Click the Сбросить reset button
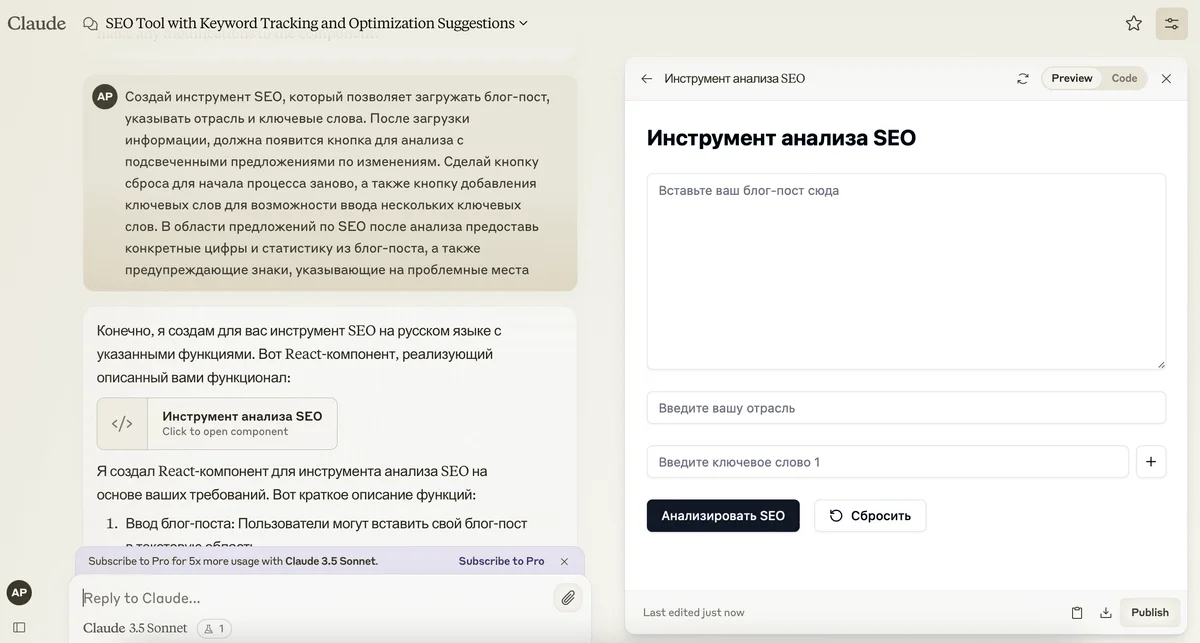 pos(869,516)
